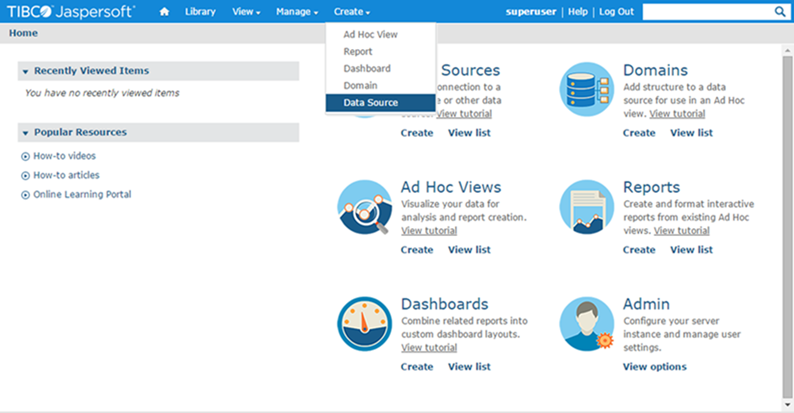The height and width of the screenshot is (413, 794).
Task: Click View list under Ad Hoc Views
Action: (x=469, y=250)
